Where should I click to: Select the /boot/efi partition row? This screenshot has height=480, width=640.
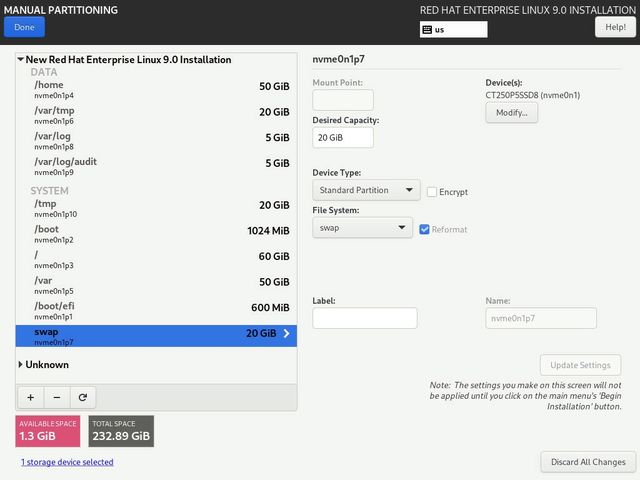pos(156,311)
